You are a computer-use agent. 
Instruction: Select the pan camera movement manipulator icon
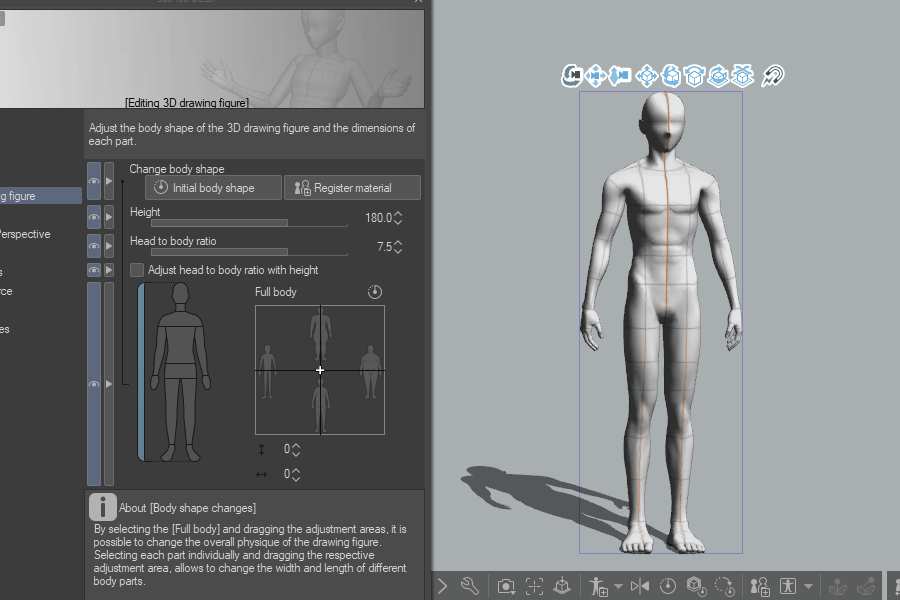[x=596, y=76]
